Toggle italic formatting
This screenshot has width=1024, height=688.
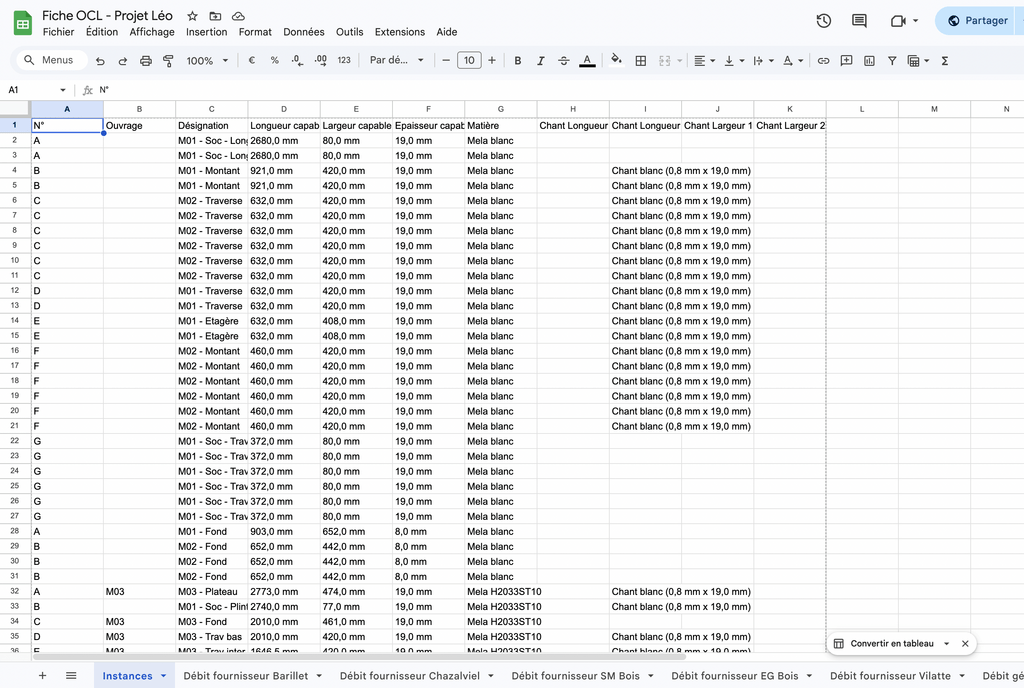pos(541,61)
